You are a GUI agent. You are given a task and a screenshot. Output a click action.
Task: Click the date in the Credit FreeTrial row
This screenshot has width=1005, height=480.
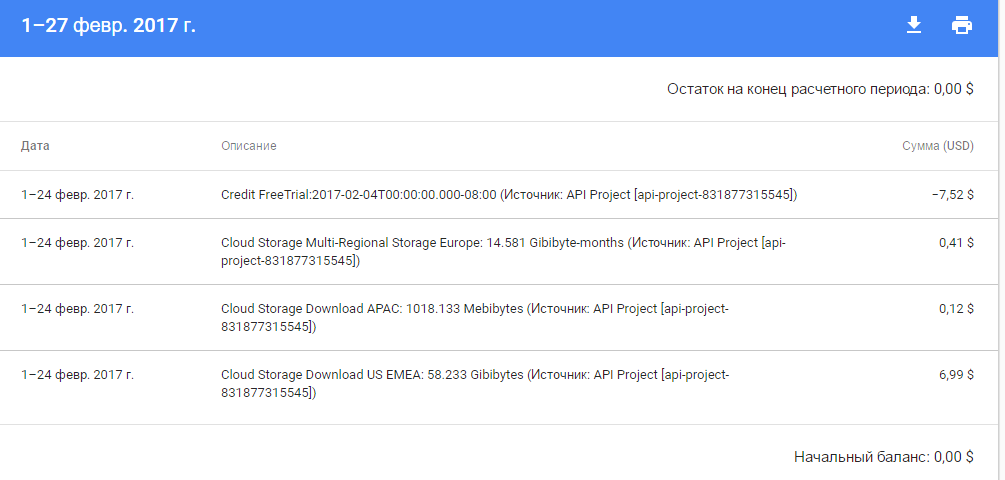coord(77,195)
